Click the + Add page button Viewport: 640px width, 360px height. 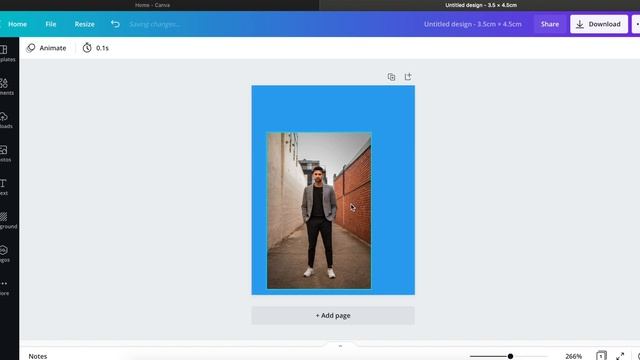tap(333, 316)
